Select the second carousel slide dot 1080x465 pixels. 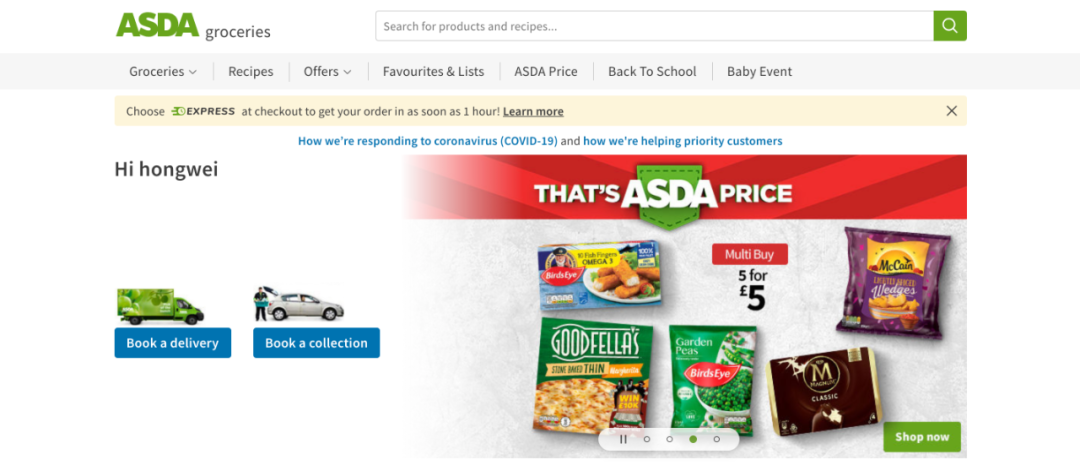[x=669, y=439]
